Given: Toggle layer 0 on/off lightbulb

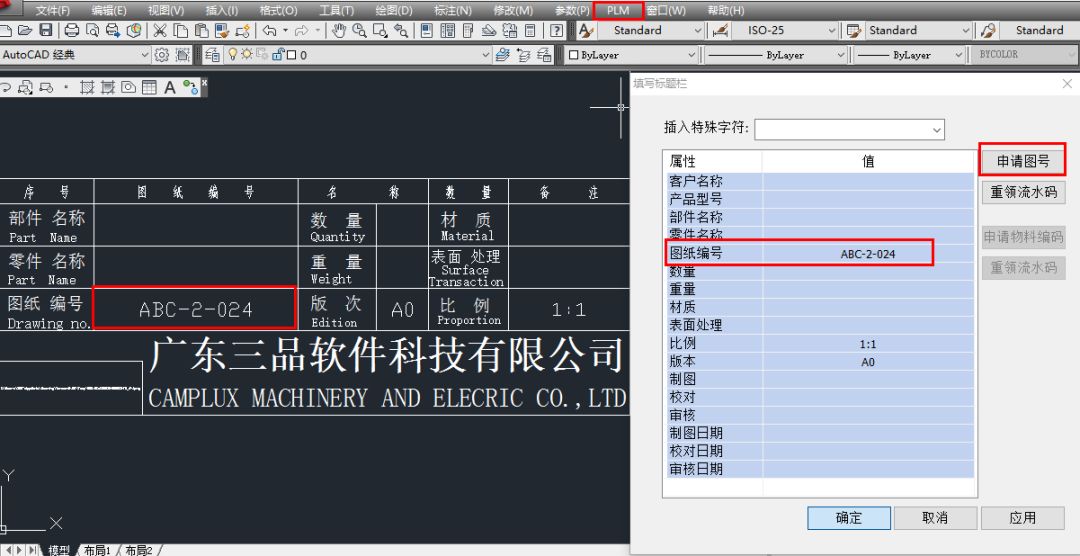Looking at the screenshot, I should 233,54.
